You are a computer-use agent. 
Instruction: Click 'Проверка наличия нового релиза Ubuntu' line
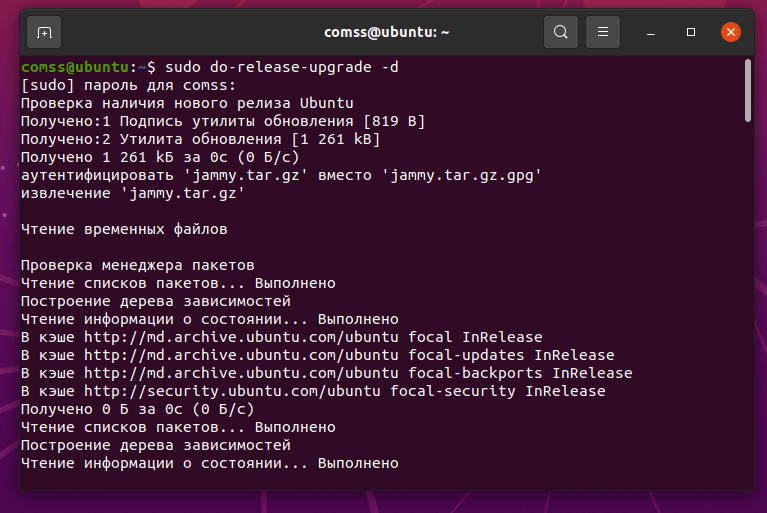(x=187, y=103)
